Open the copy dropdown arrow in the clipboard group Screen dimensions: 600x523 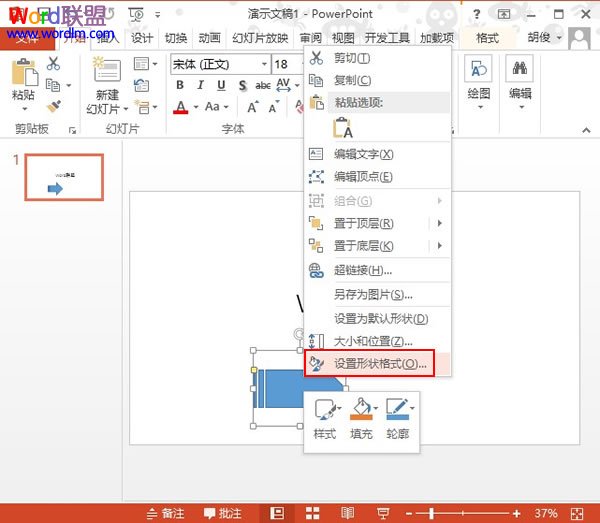69,85
